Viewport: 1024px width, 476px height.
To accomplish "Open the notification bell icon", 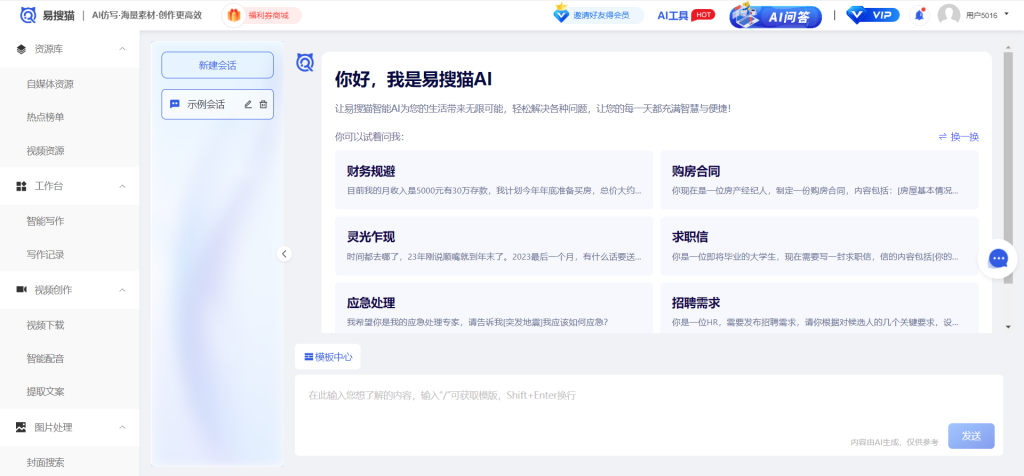I will click(x=919, y=15).
